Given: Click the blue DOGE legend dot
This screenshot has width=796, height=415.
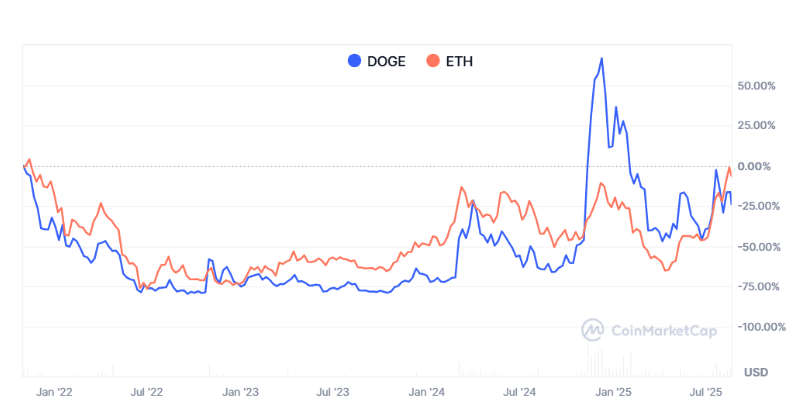Looking at the screenshot, I should click(x=354, y=61).
